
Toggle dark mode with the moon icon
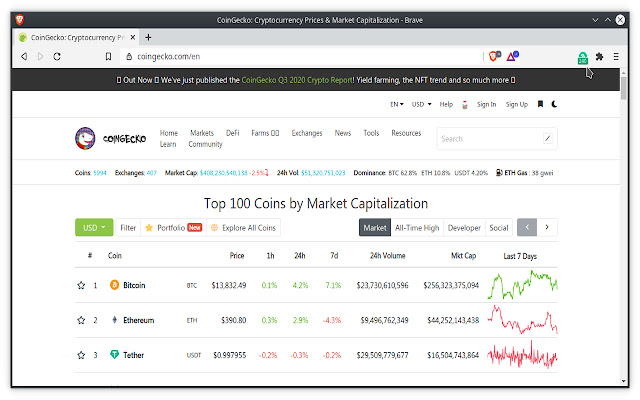(554, 104)
